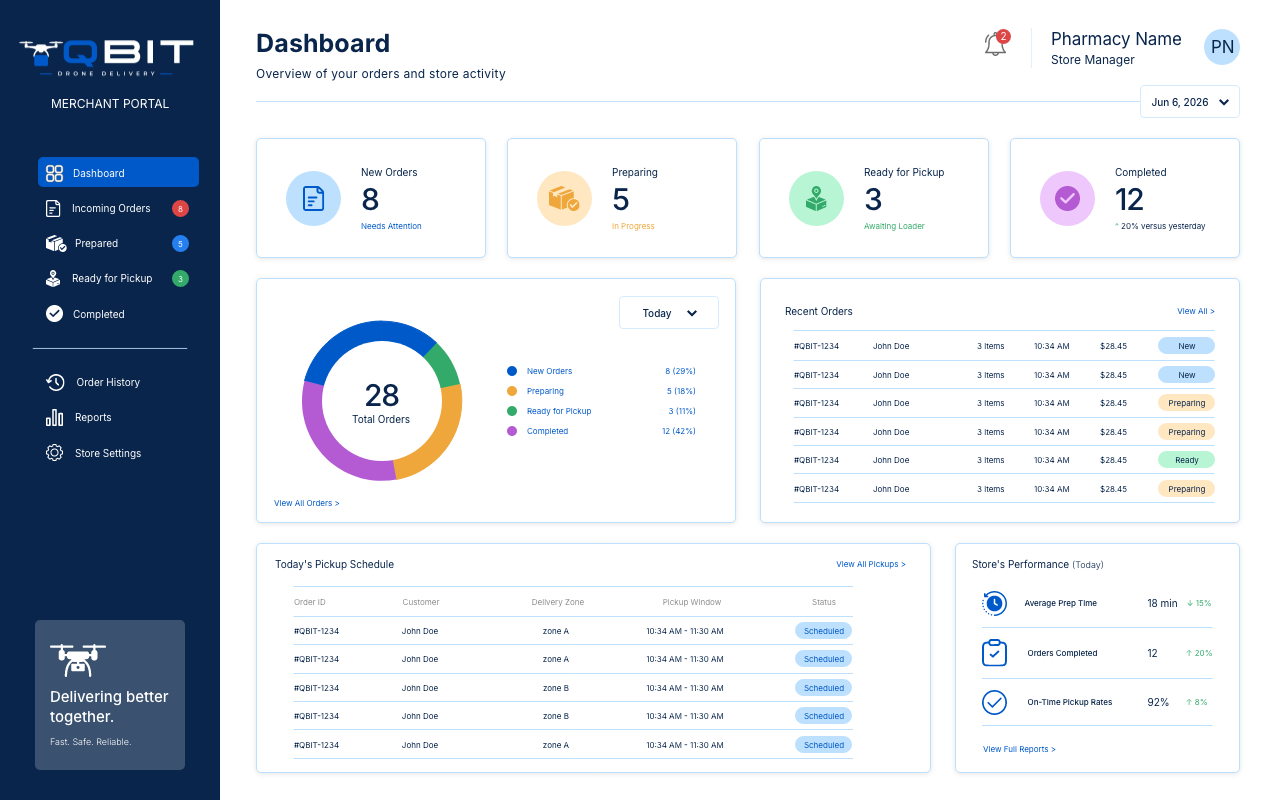Click View All recent orders link
The width and height of the screenshot is (1280, 800).
[x=1196, y=311]
